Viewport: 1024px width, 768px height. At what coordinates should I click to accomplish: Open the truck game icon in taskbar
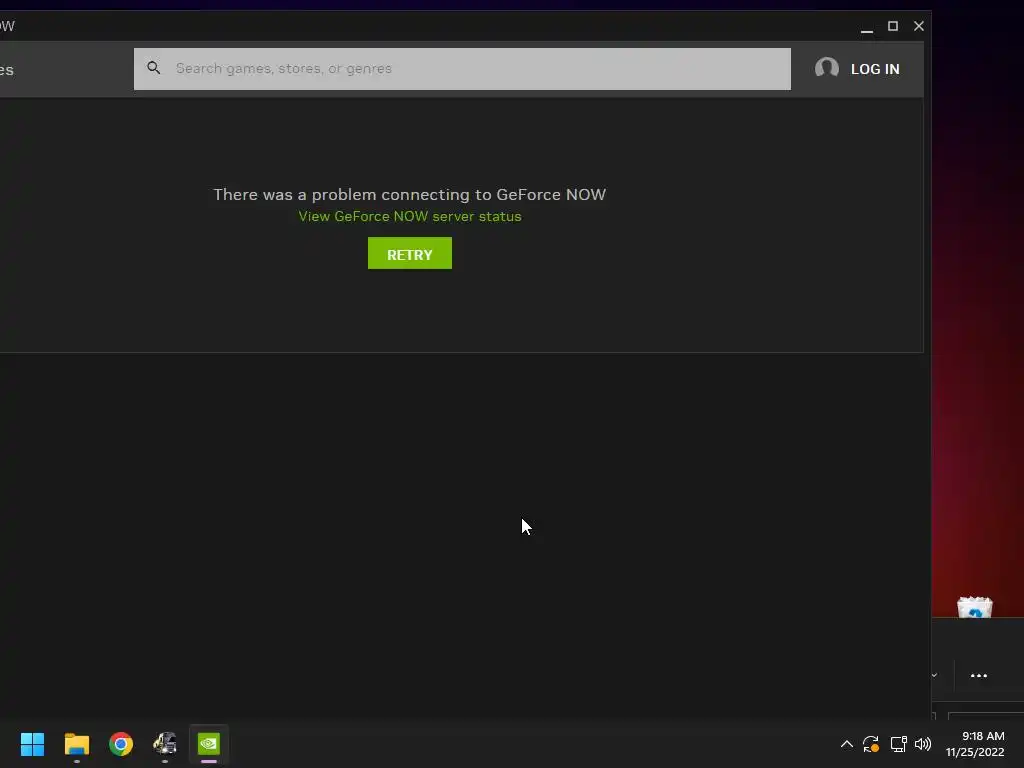point(165,743)
